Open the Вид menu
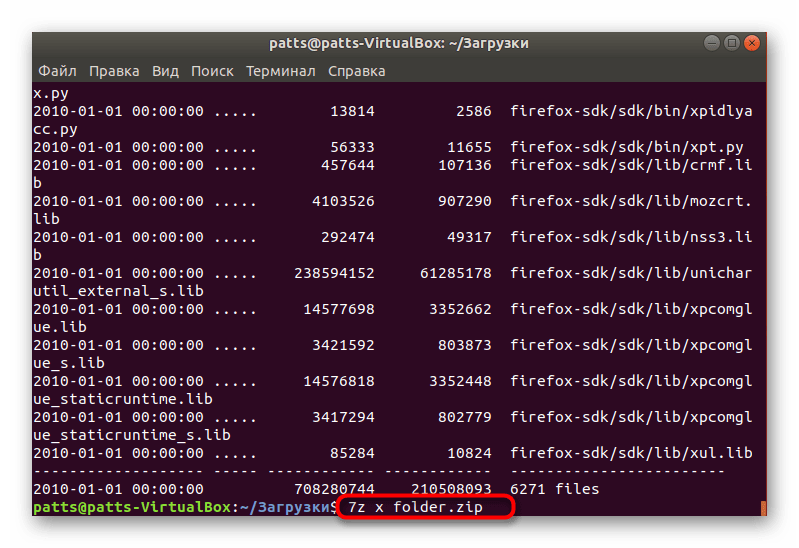This screenshot has height=548, width=799. pyautogui.click(x=165, y=71)
